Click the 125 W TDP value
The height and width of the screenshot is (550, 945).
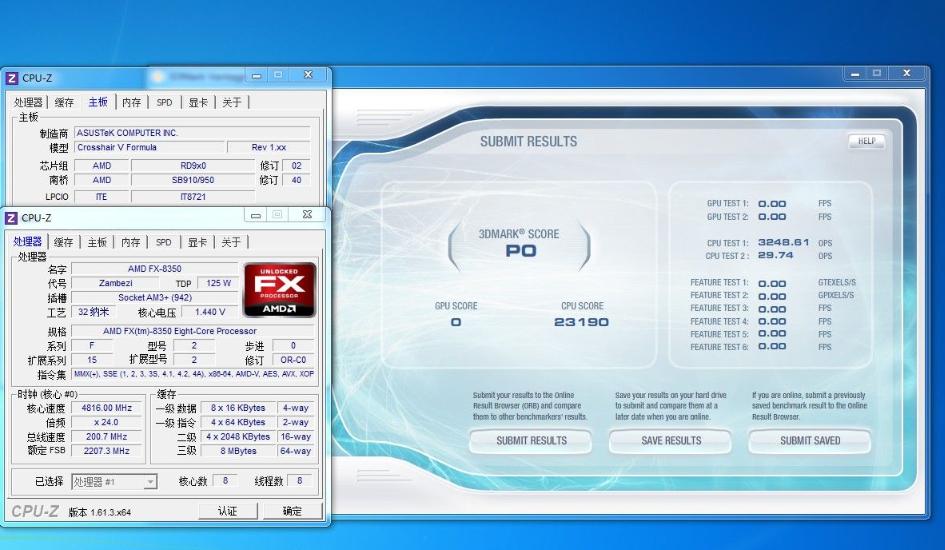pos(218,283)
